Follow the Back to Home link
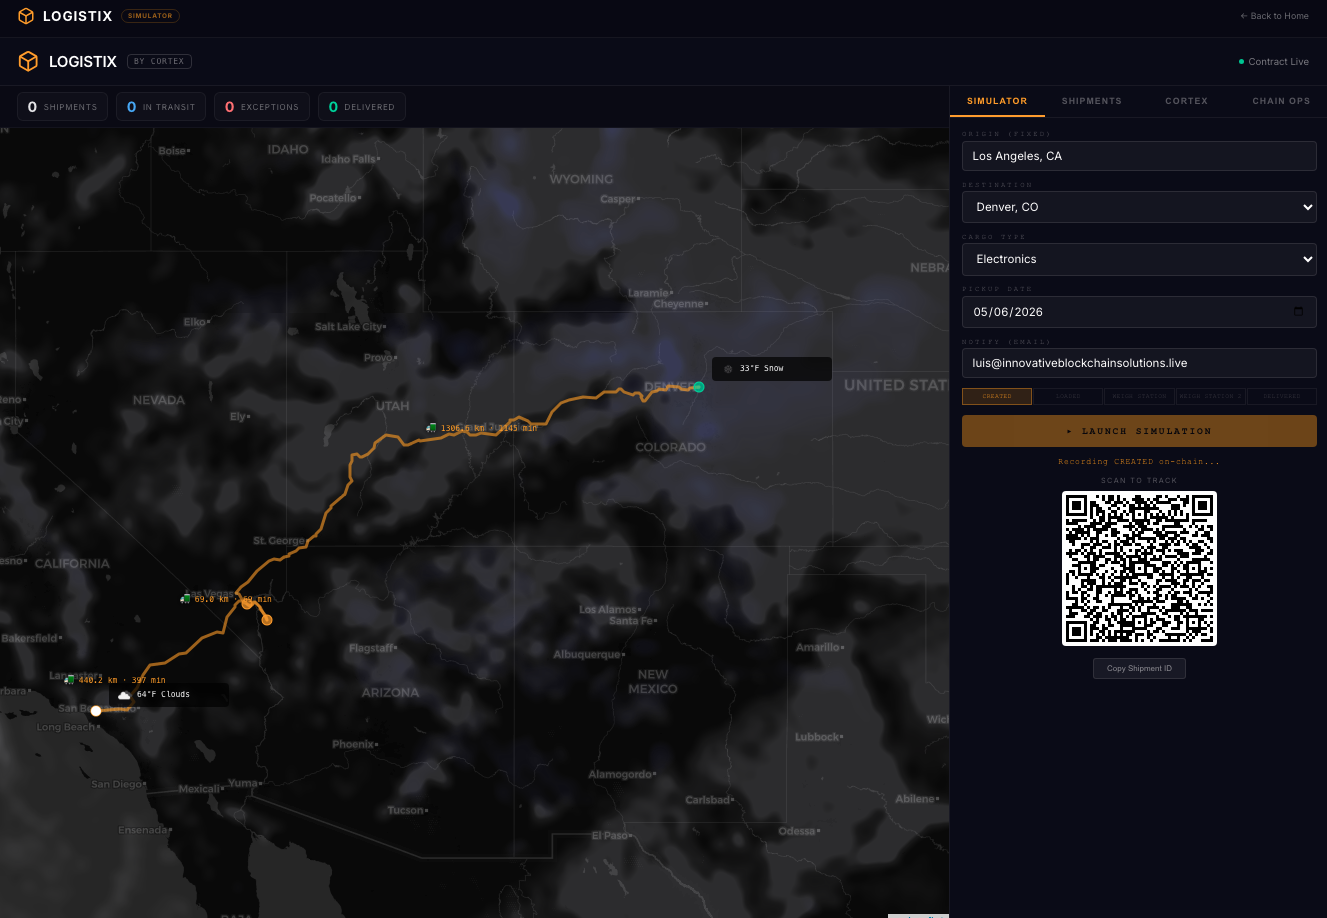The width and height of the screenshot is (1327, 918). point(1274,16)
